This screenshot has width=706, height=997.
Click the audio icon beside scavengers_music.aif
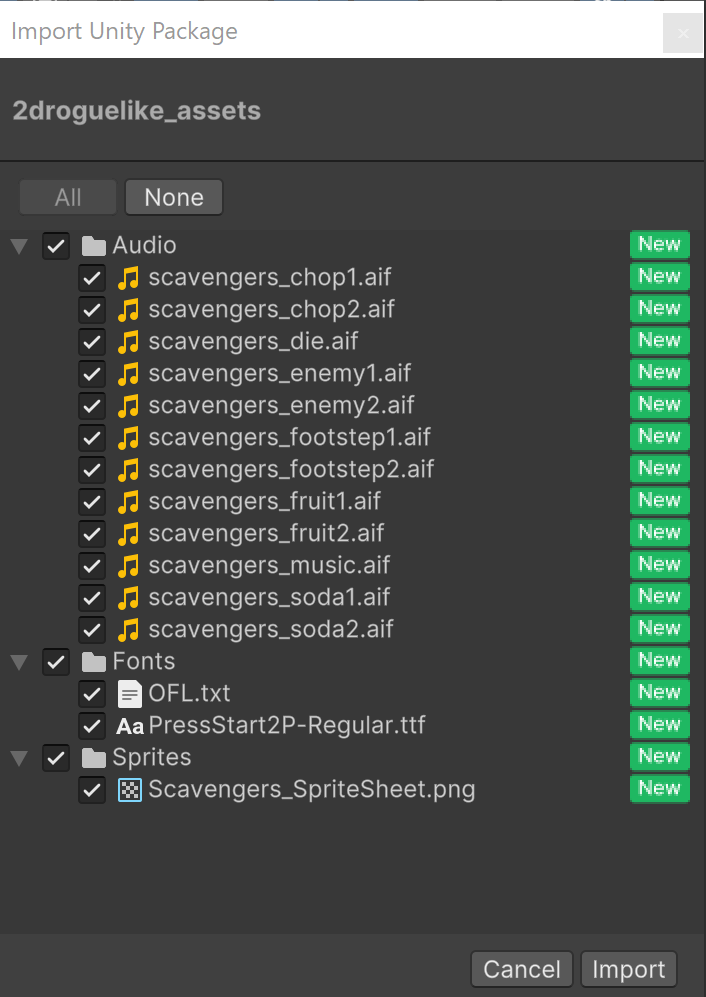(129, 566)
